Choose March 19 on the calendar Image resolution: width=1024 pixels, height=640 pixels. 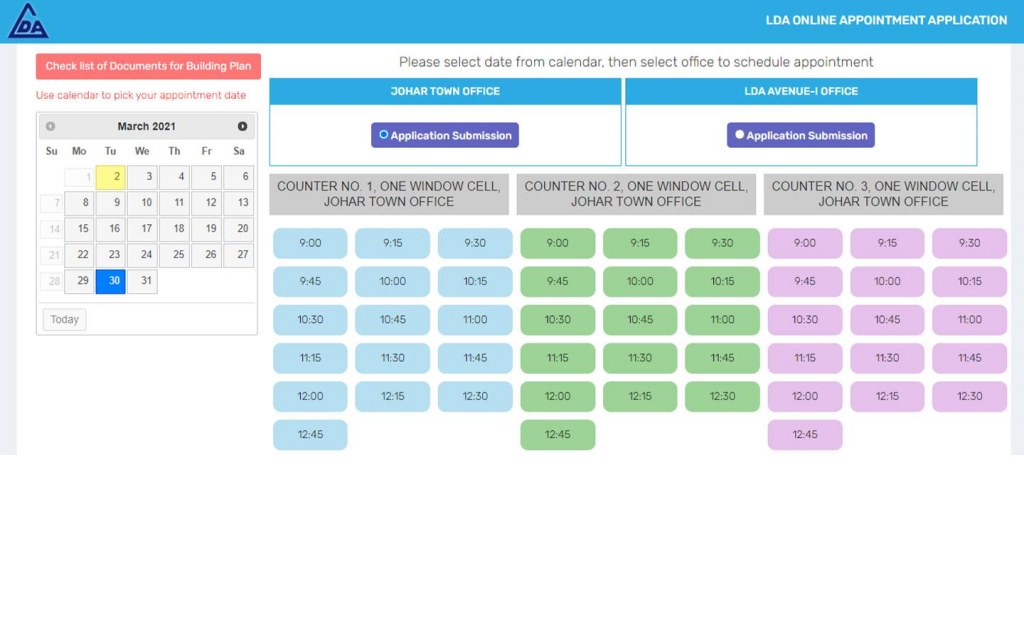(x=206, y=229)
